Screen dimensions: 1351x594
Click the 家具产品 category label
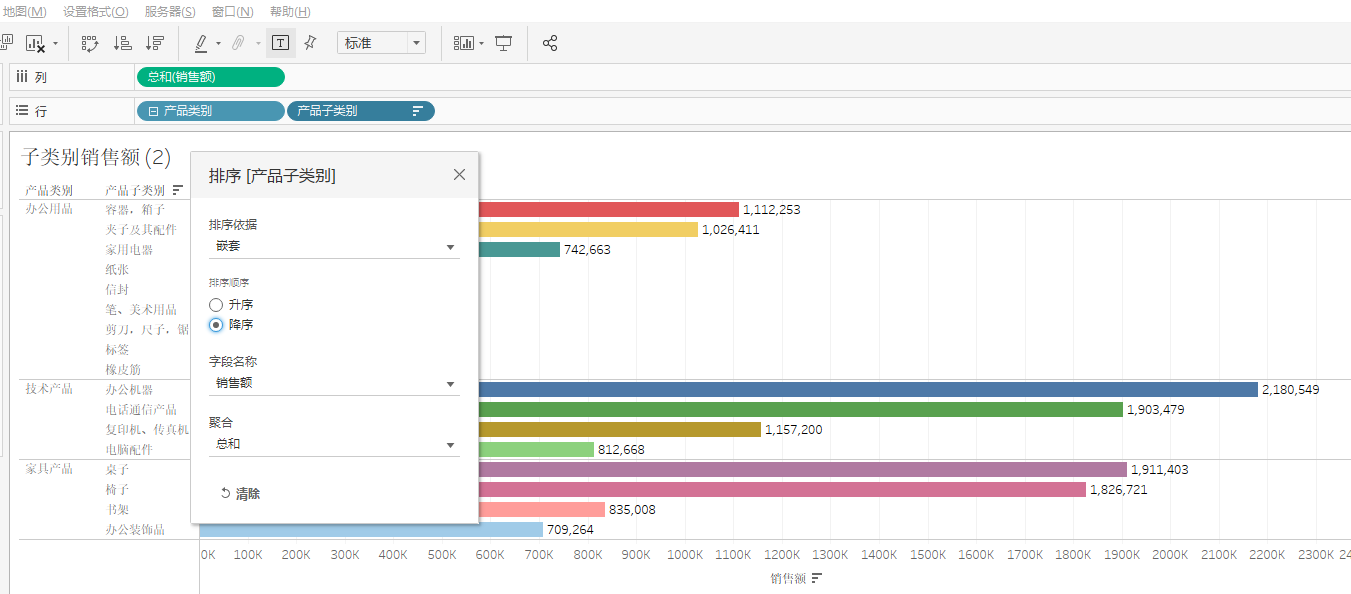(49, 469)
